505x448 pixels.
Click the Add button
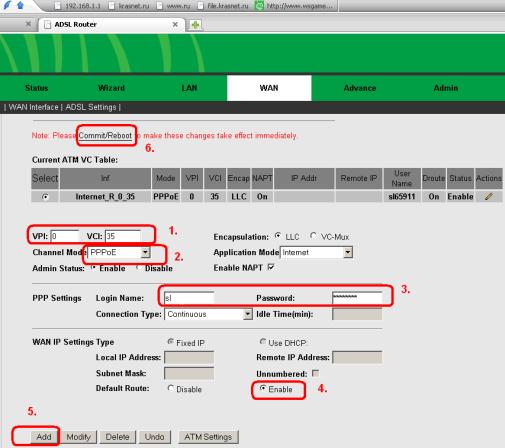[44, 437]
